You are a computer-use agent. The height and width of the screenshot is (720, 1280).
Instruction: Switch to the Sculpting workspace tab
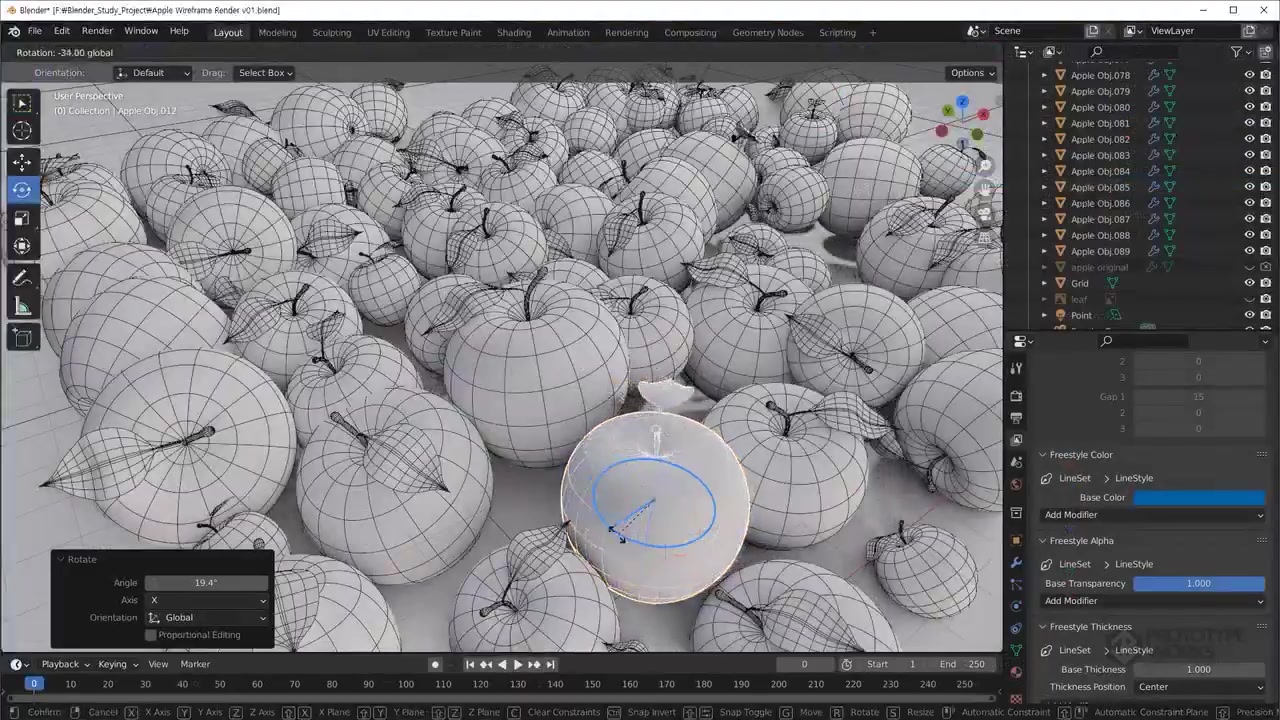(331, 32)
